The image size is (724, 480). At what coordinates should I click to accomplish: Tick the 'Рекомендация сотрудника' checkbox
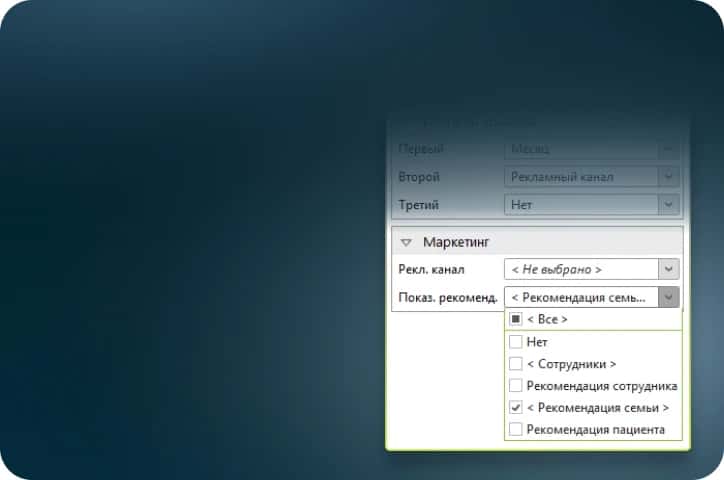point(516,386)
